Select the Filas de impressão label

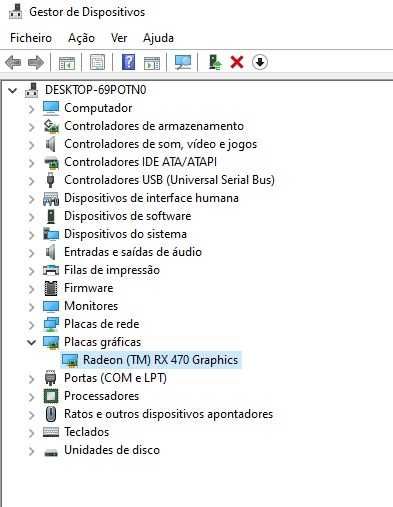point(112,270)
